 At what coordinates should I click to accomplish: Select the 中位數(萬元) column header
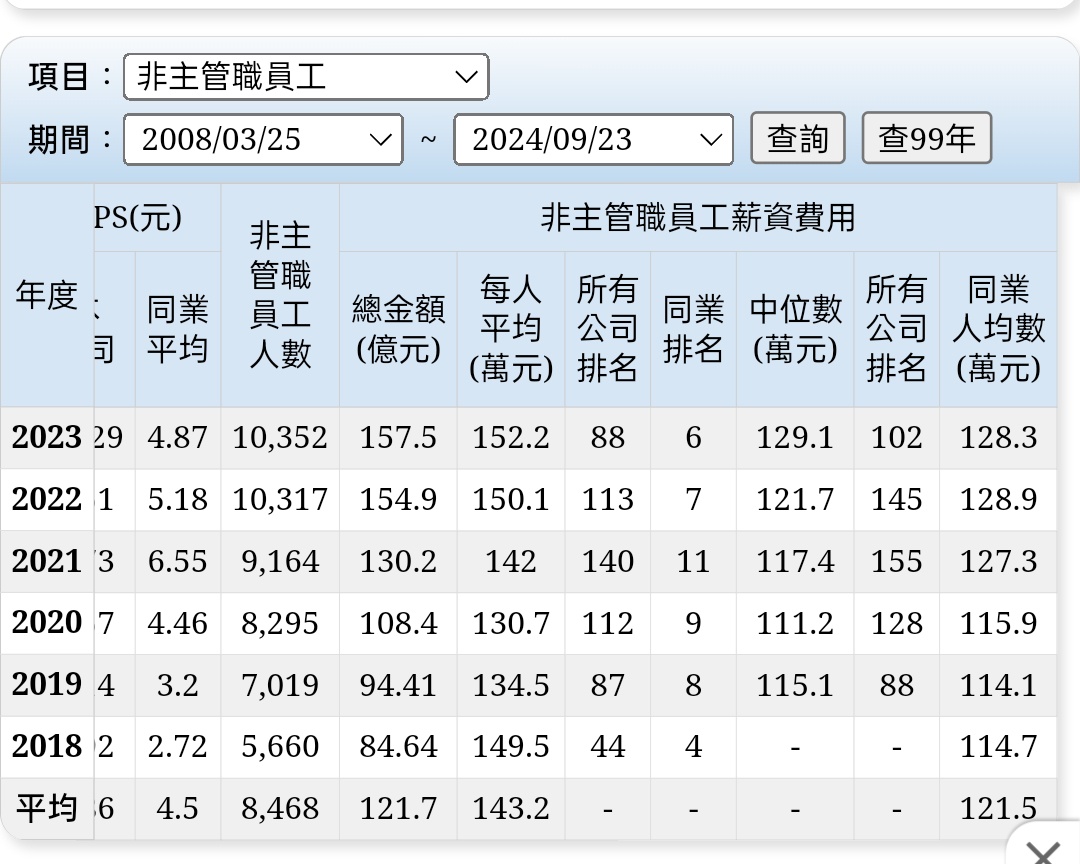click(x=795, y=329)
